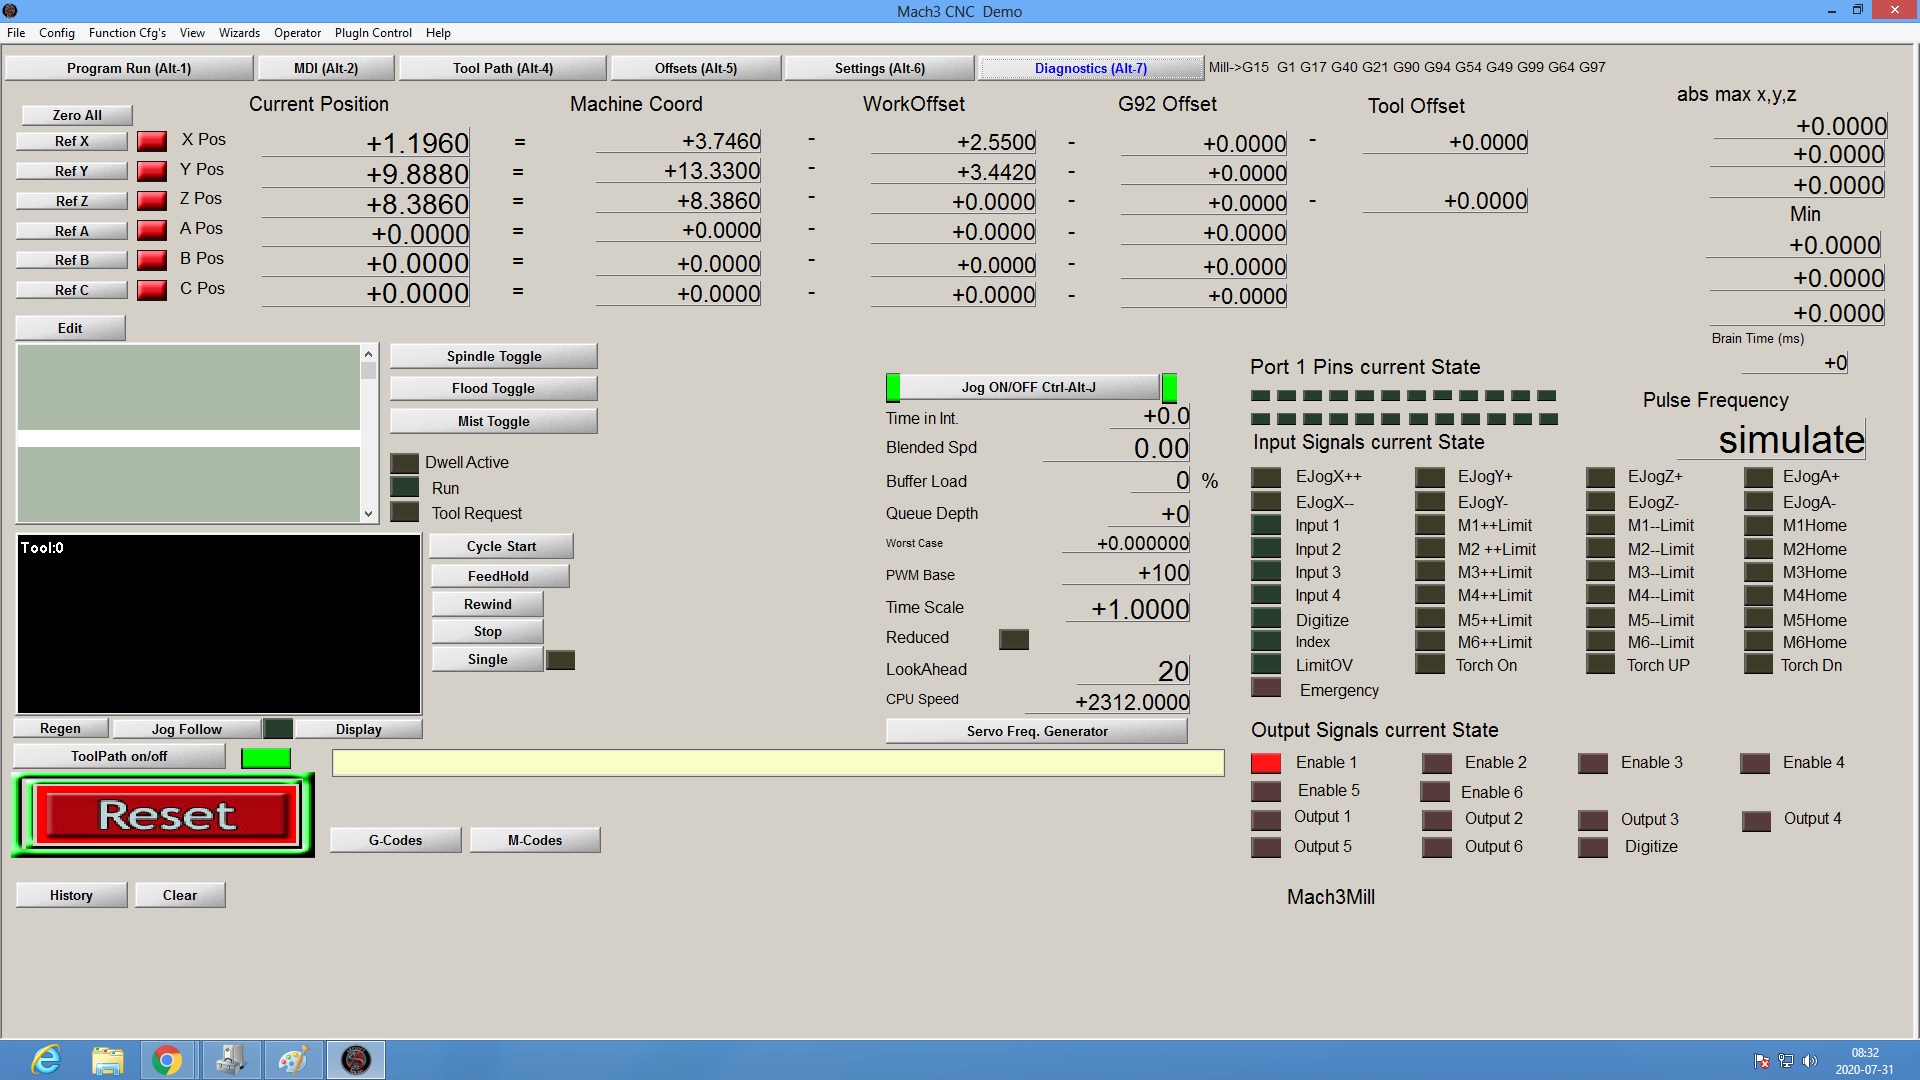1920x1080 pixels.
Task: Click the Dwell Active indicator LED
Action: (405, 463)
